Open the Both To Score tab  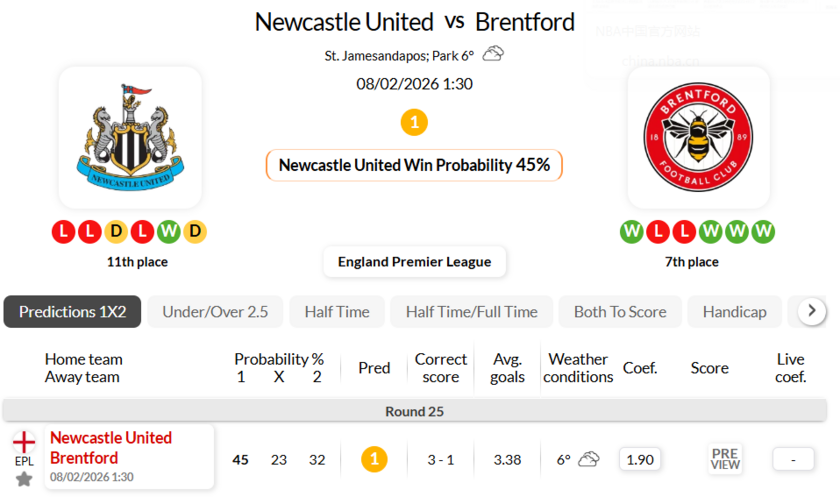point(620,312)
